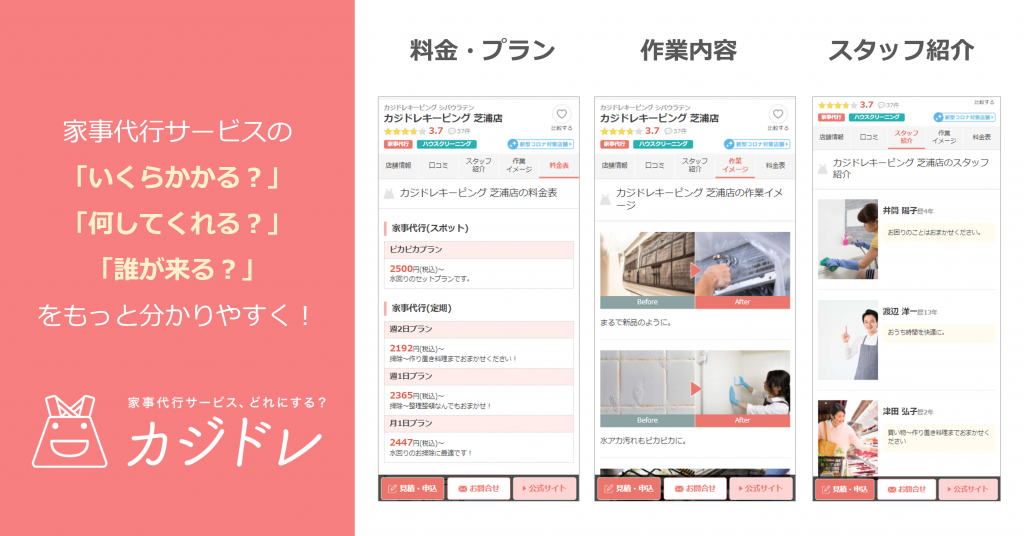Screen dimensions: 1024x536
Task: Click the 37件 review bubble in 作業イメージ screen
Action: 675,131
